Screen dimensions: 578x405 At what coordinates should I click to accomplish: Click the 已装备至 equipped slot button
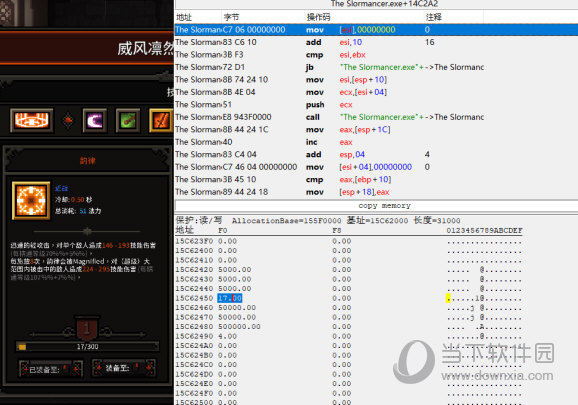51,369
